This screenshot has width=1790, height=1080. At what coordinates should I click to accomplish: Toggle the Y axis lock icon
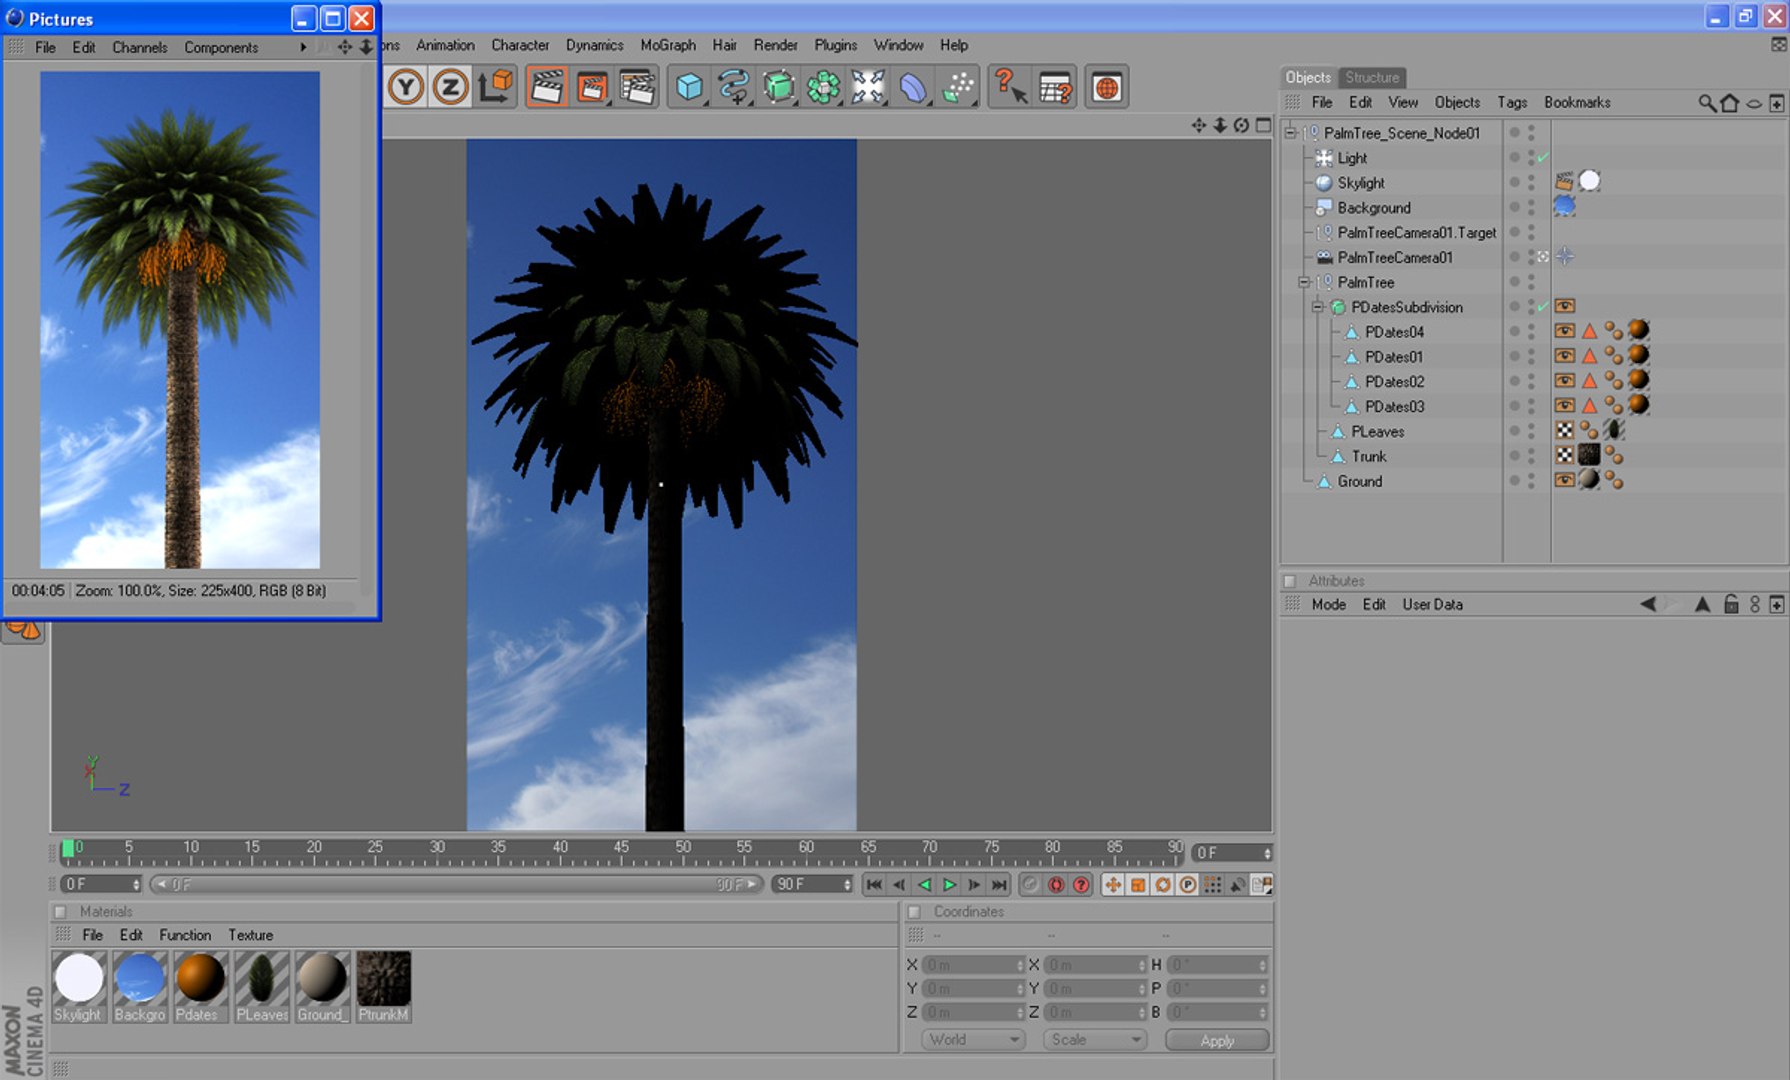[x=406, y=88]
